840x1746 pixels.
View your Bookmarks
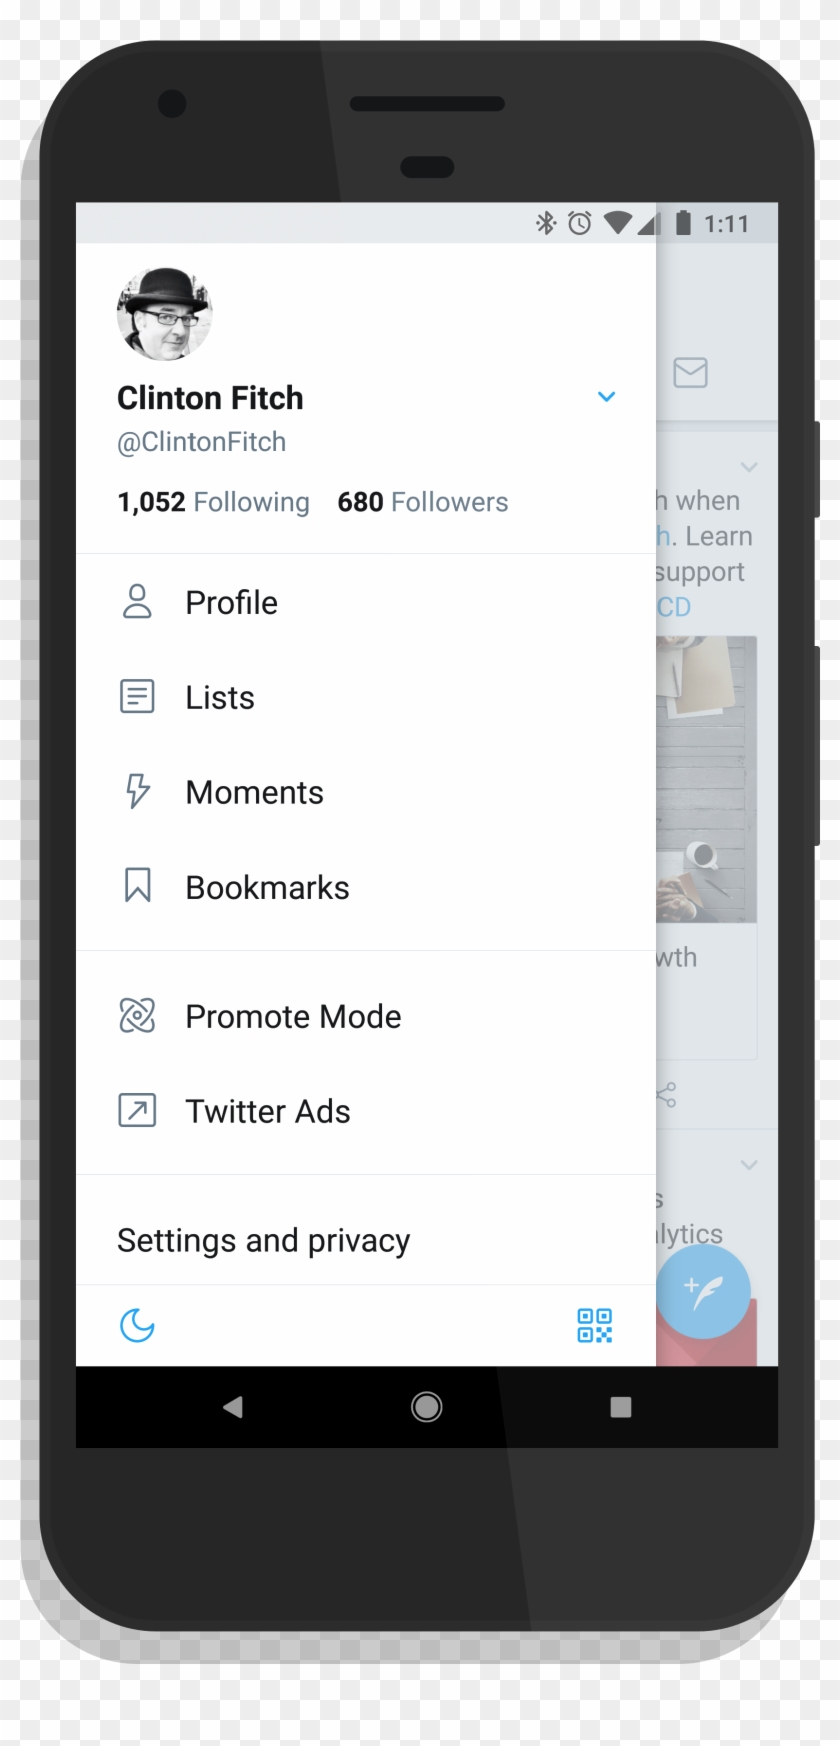[266, 886]
